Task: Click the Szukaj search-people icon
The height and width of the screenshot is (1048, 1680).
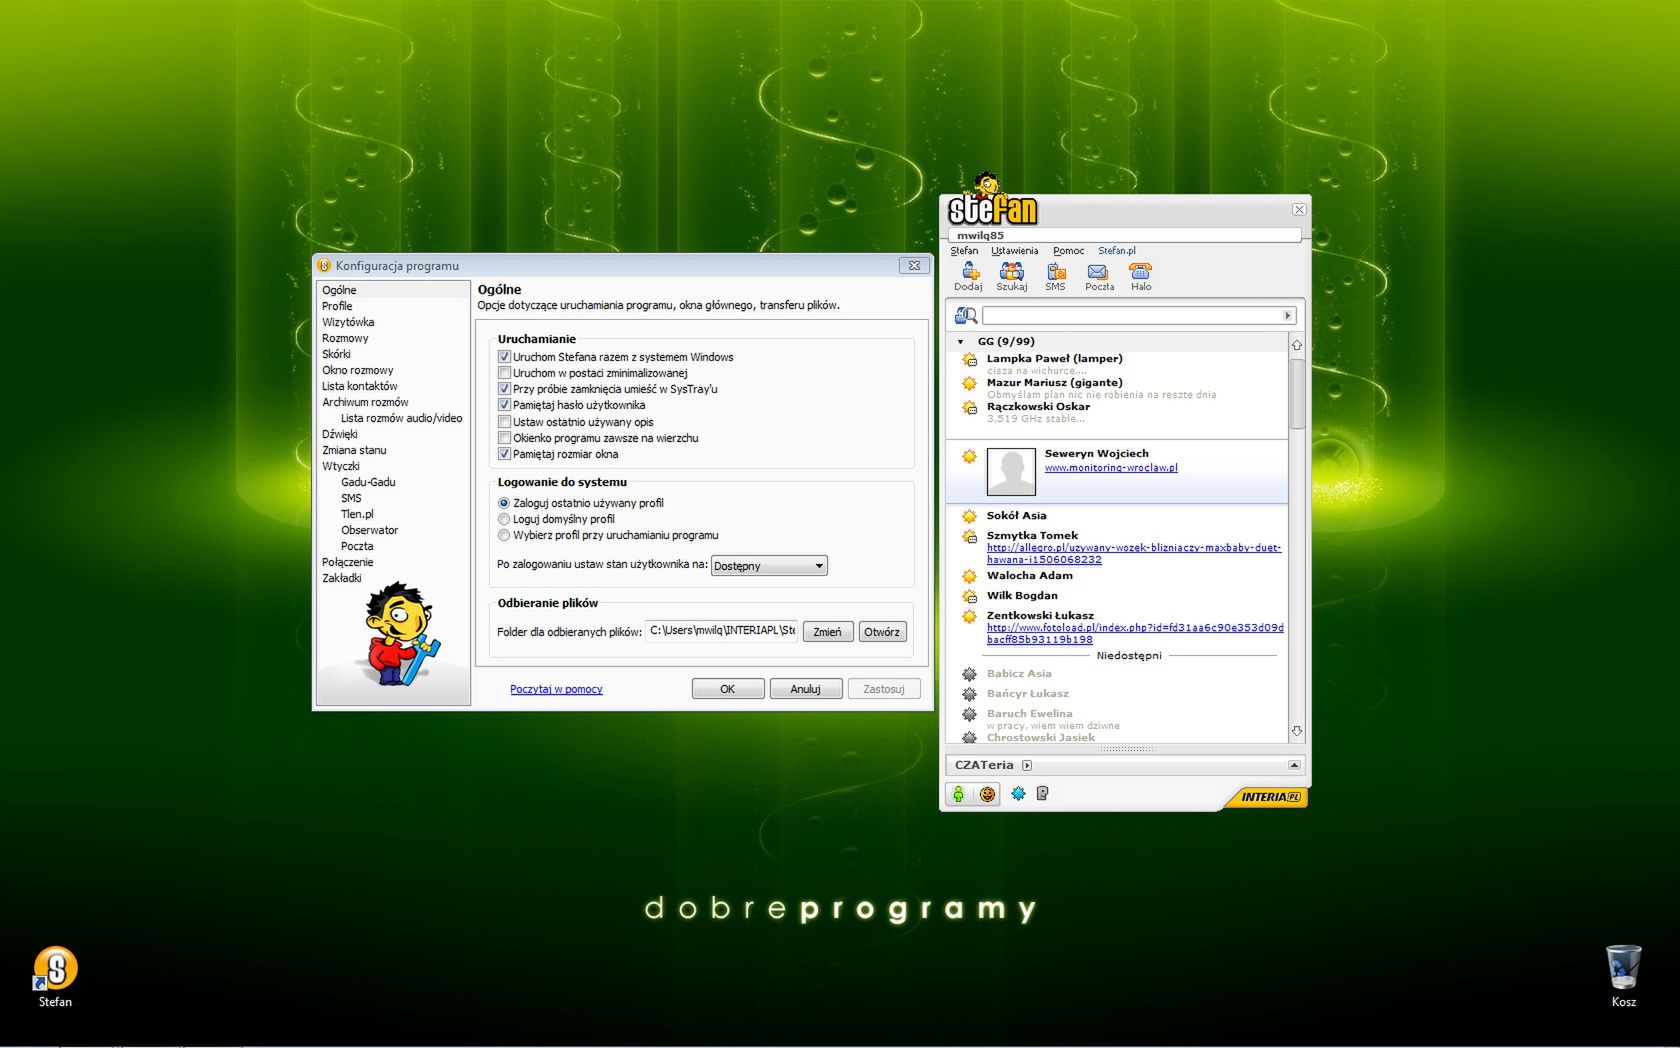Action: 1011,272
